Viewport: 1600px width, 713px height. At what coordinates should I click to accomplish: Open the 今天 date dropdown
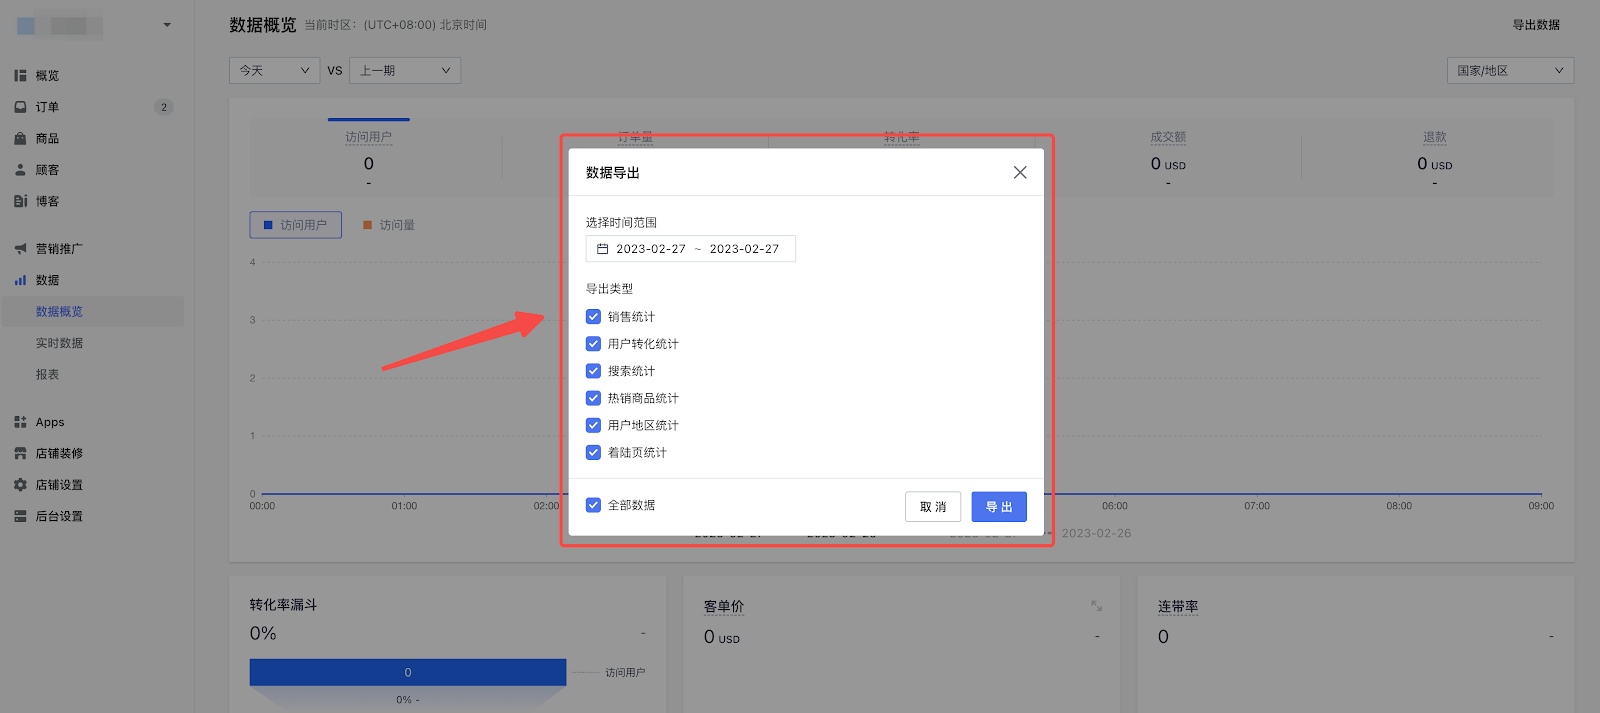[274, 71]
